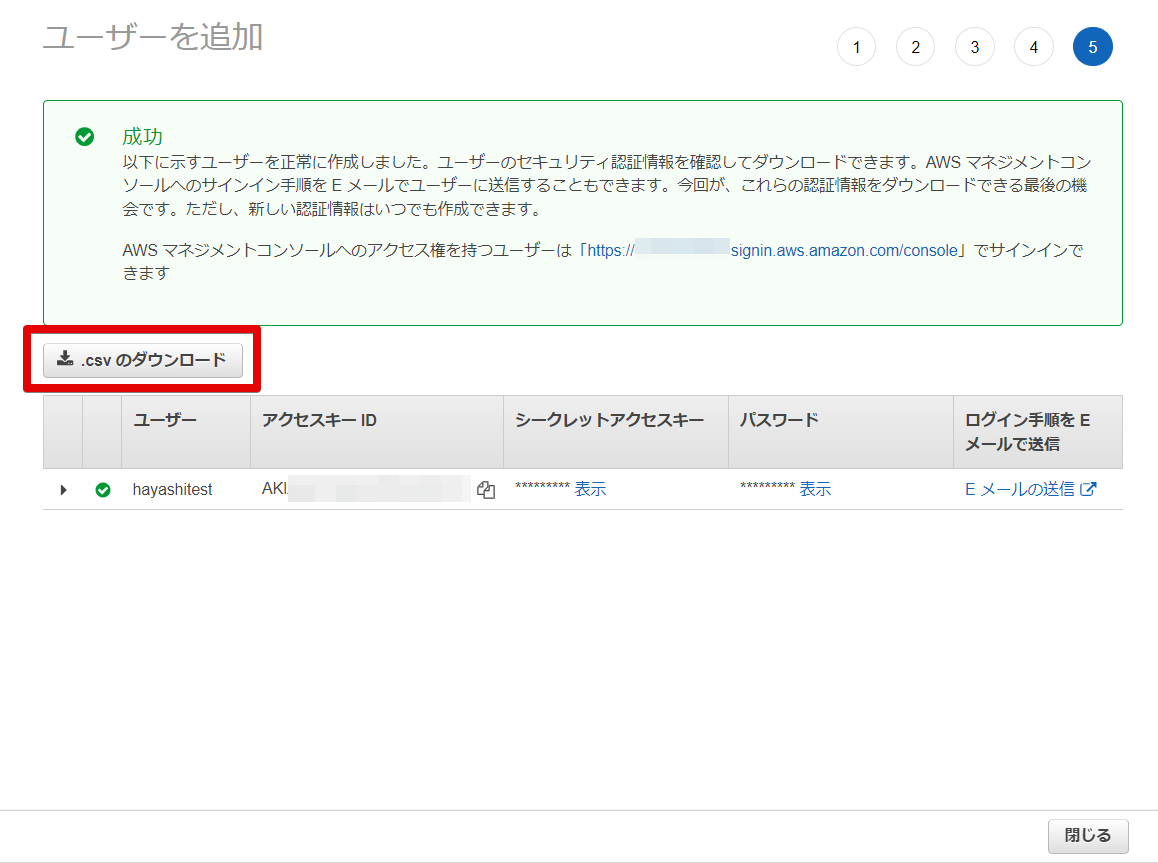Viewport: 1158px width, 863px height.
Task: Download the credentials .csv file
Action: [x=142, y=360]
